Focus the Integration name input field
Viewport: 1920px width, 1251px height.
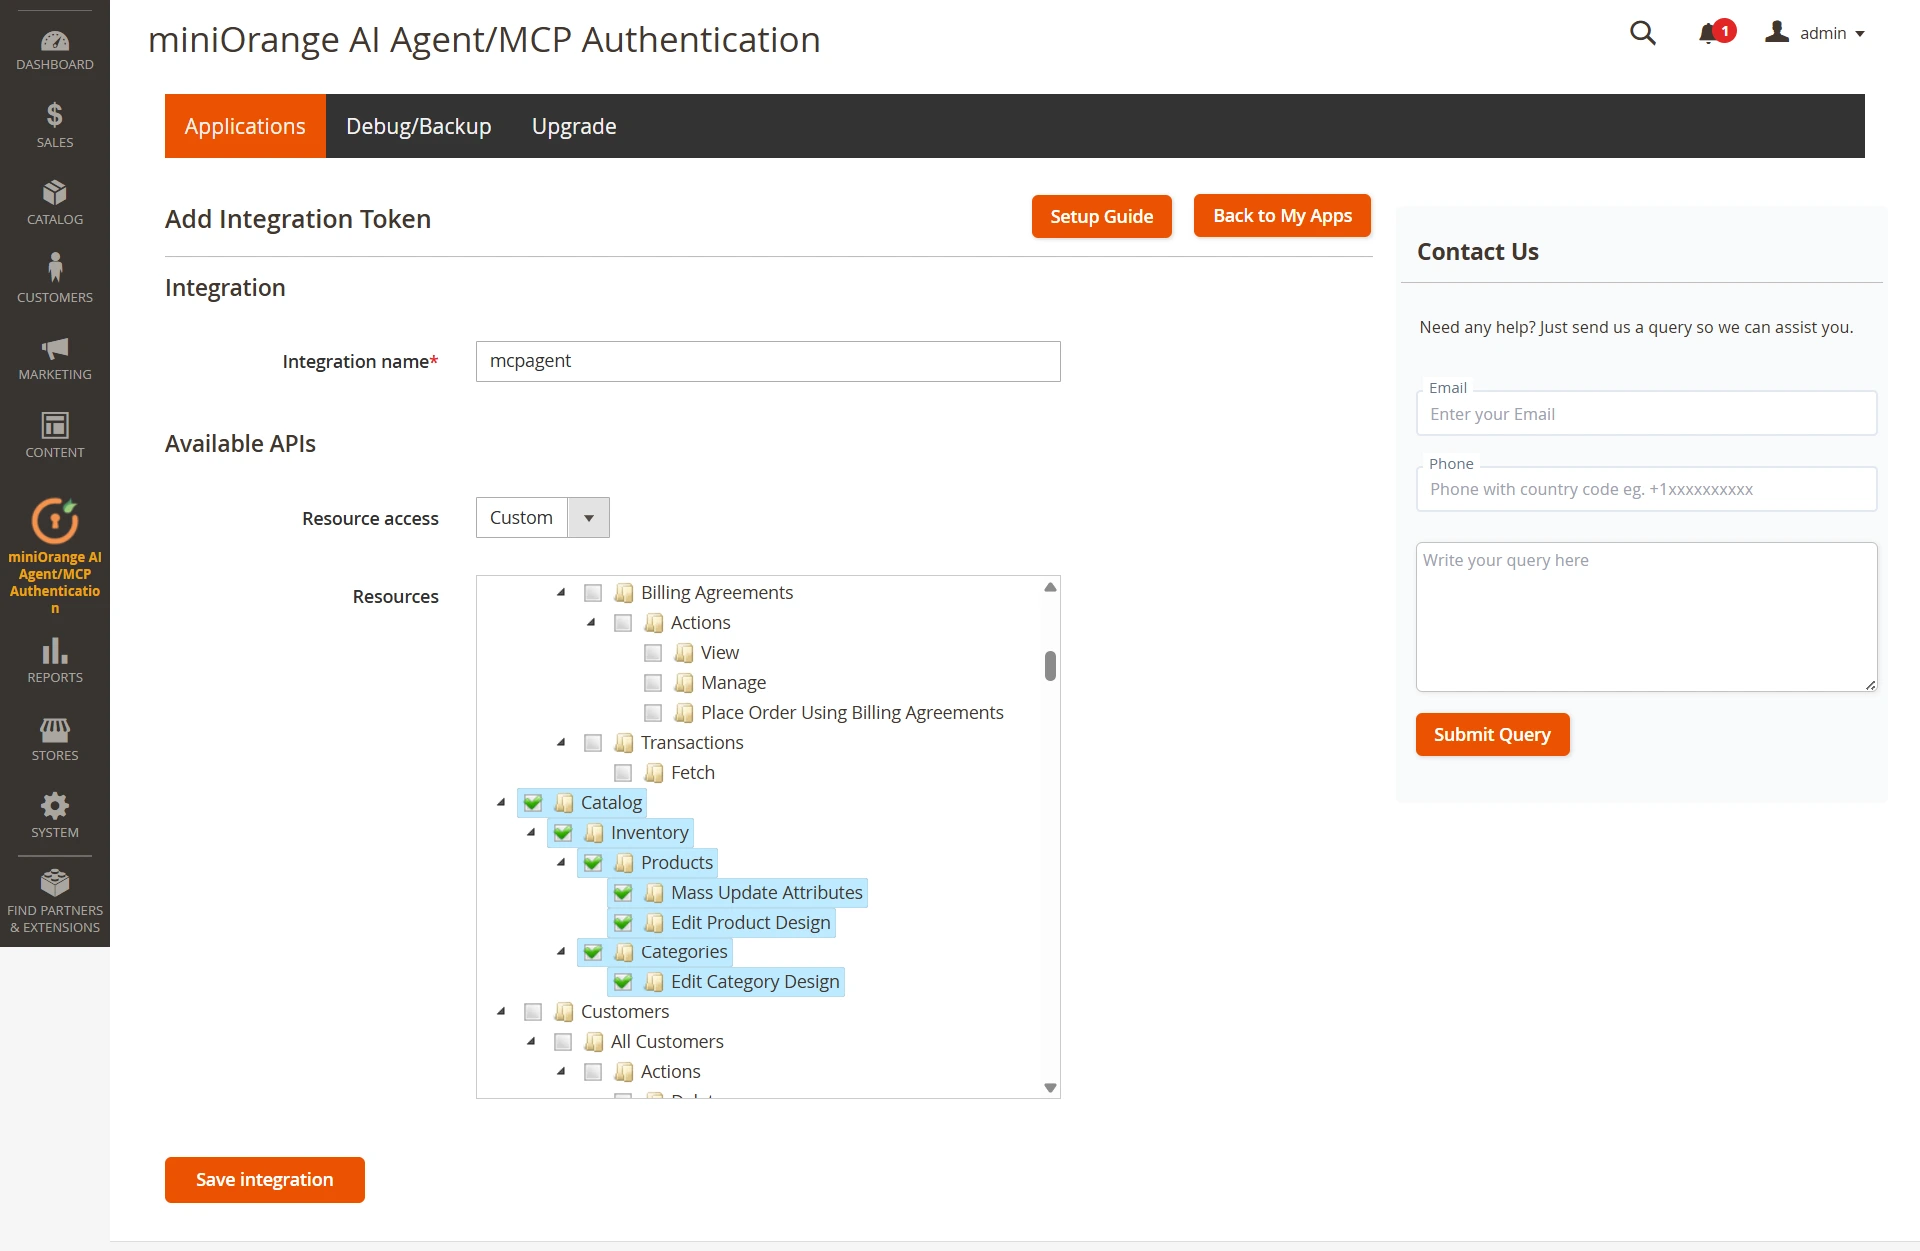tap(768, 361)
